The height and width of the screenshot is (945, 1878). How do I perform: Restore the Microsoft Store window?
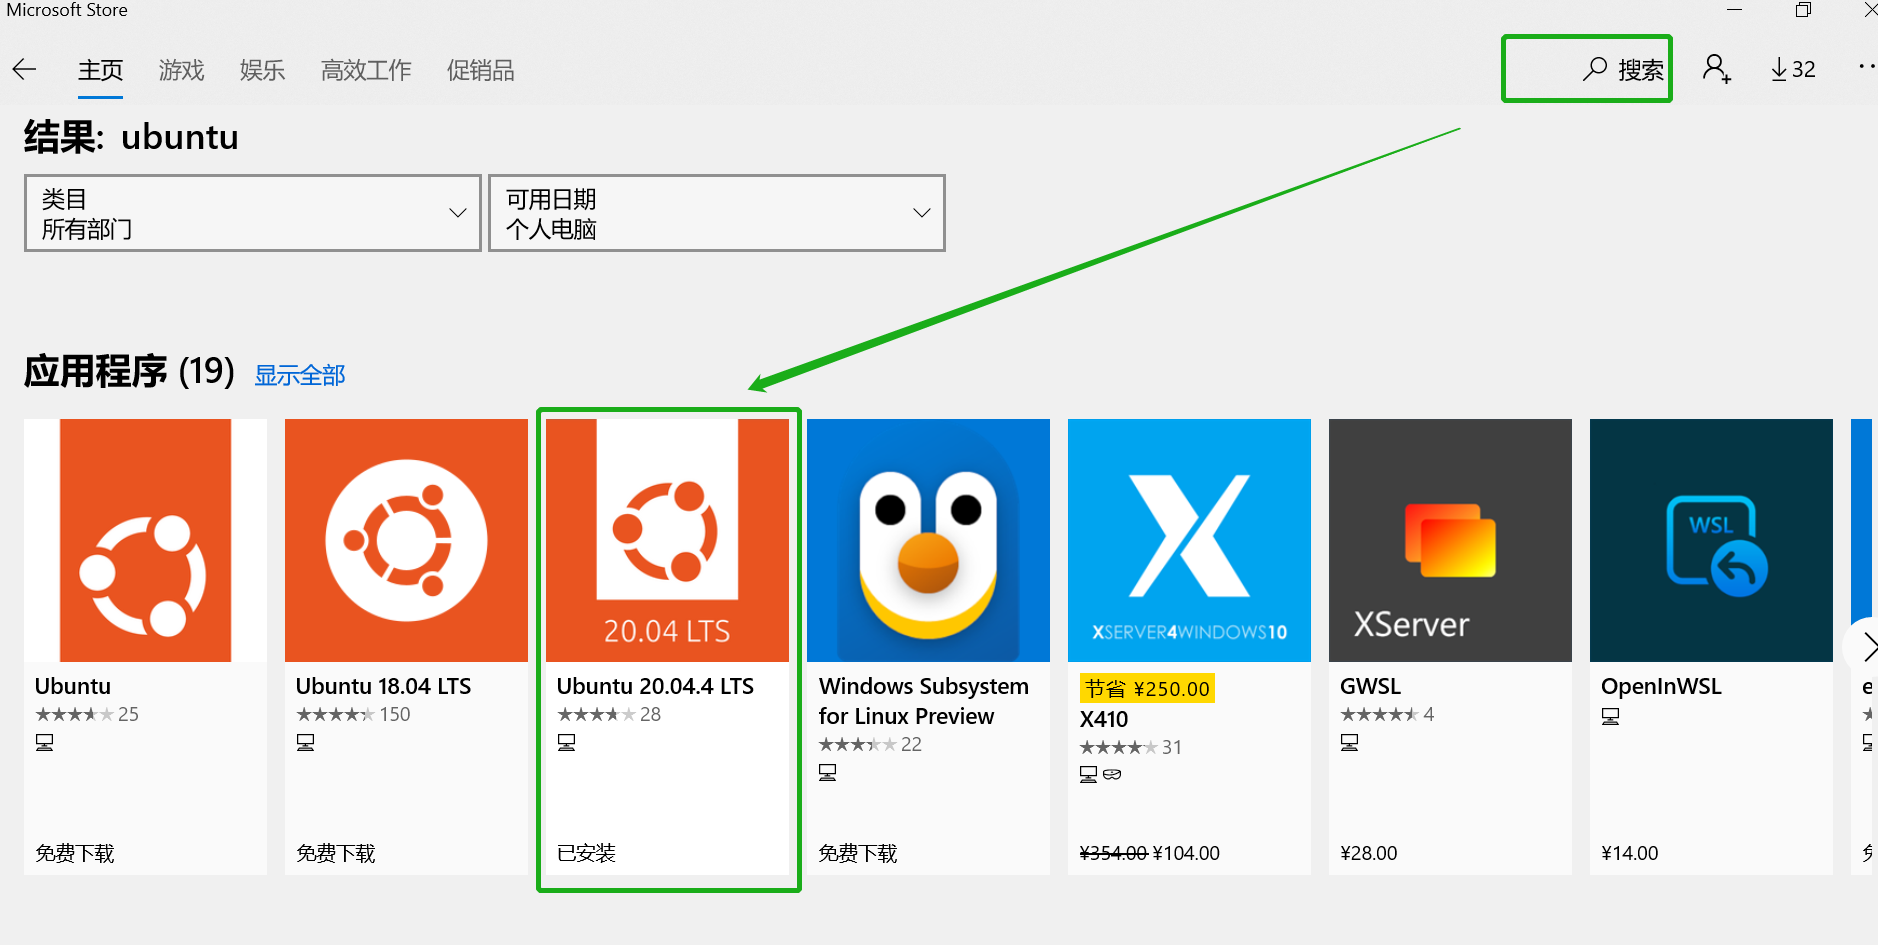(x=1803, y=10)
